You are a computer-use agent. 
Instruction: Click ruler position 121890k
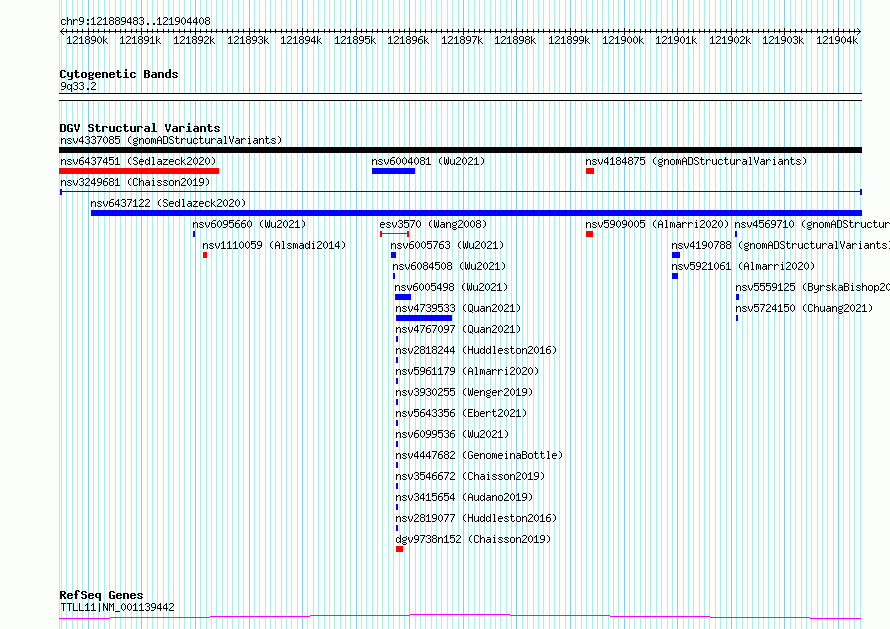(x=87, y=40)
